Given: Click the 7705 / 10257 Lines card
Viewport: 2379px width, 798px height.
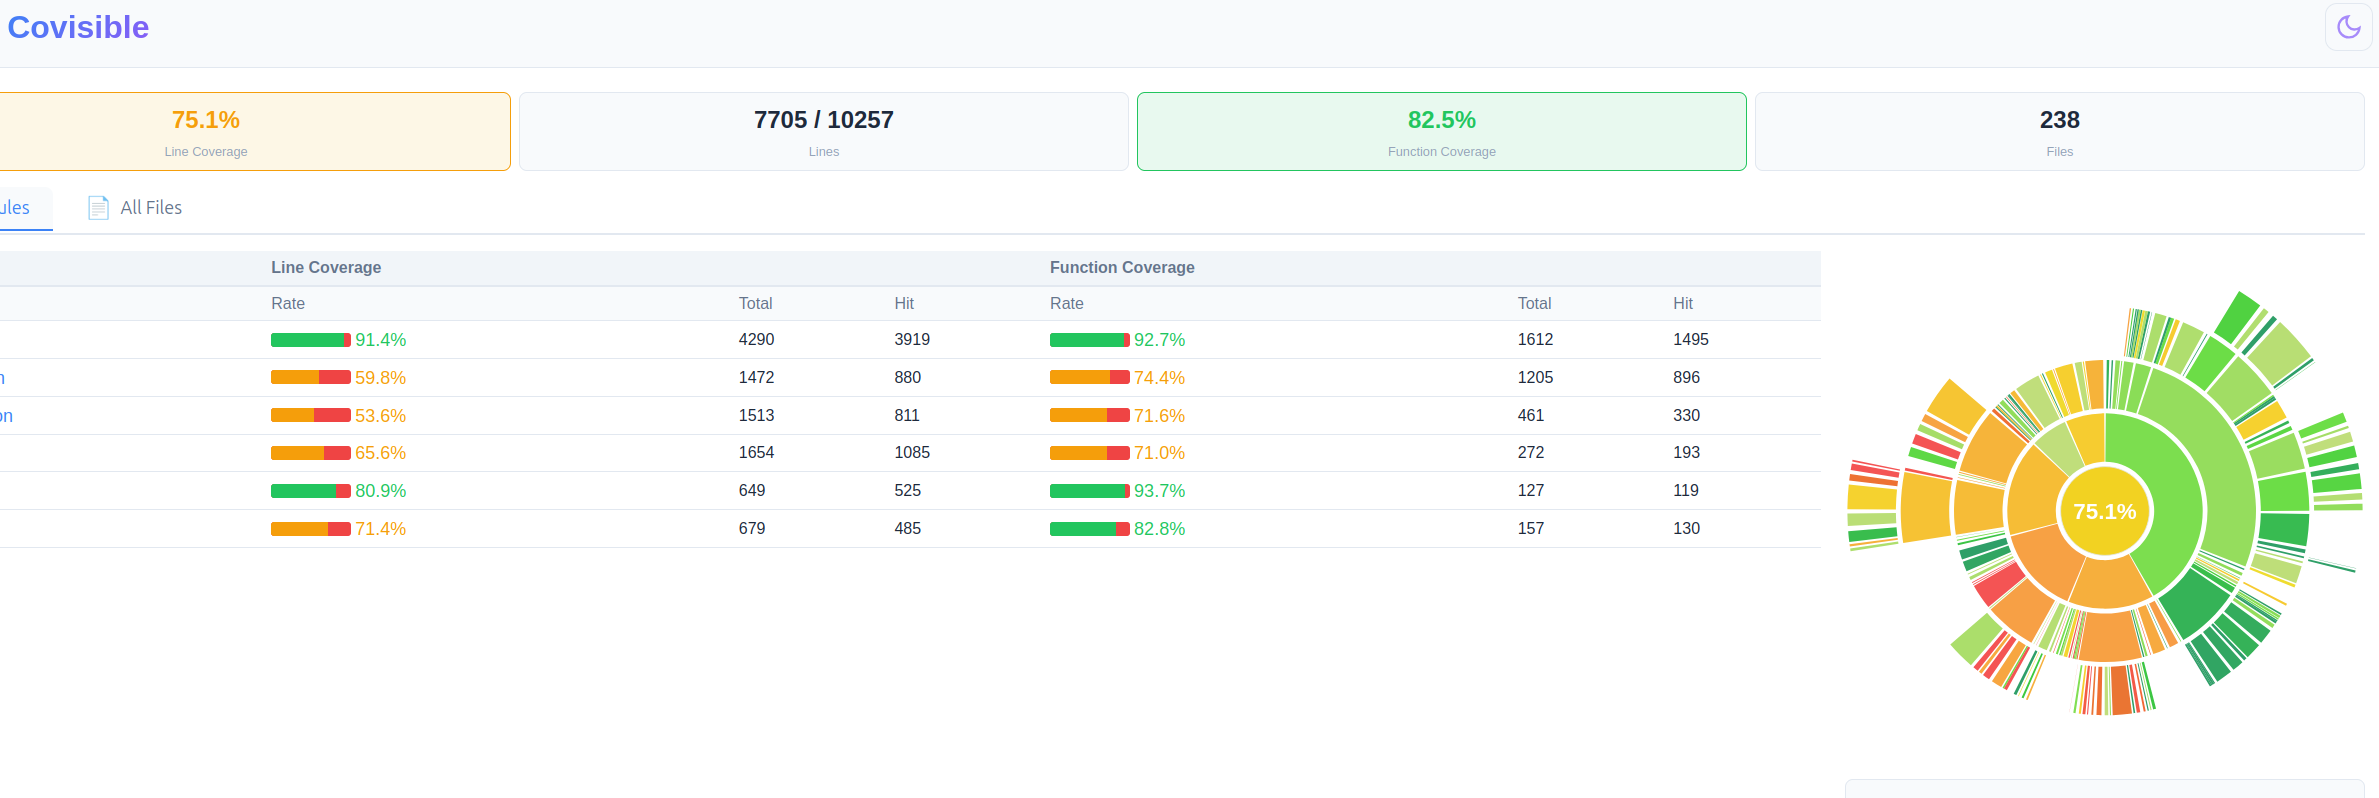Looking at the screenshot, I should pyautogui.click(x=824, y=131).
